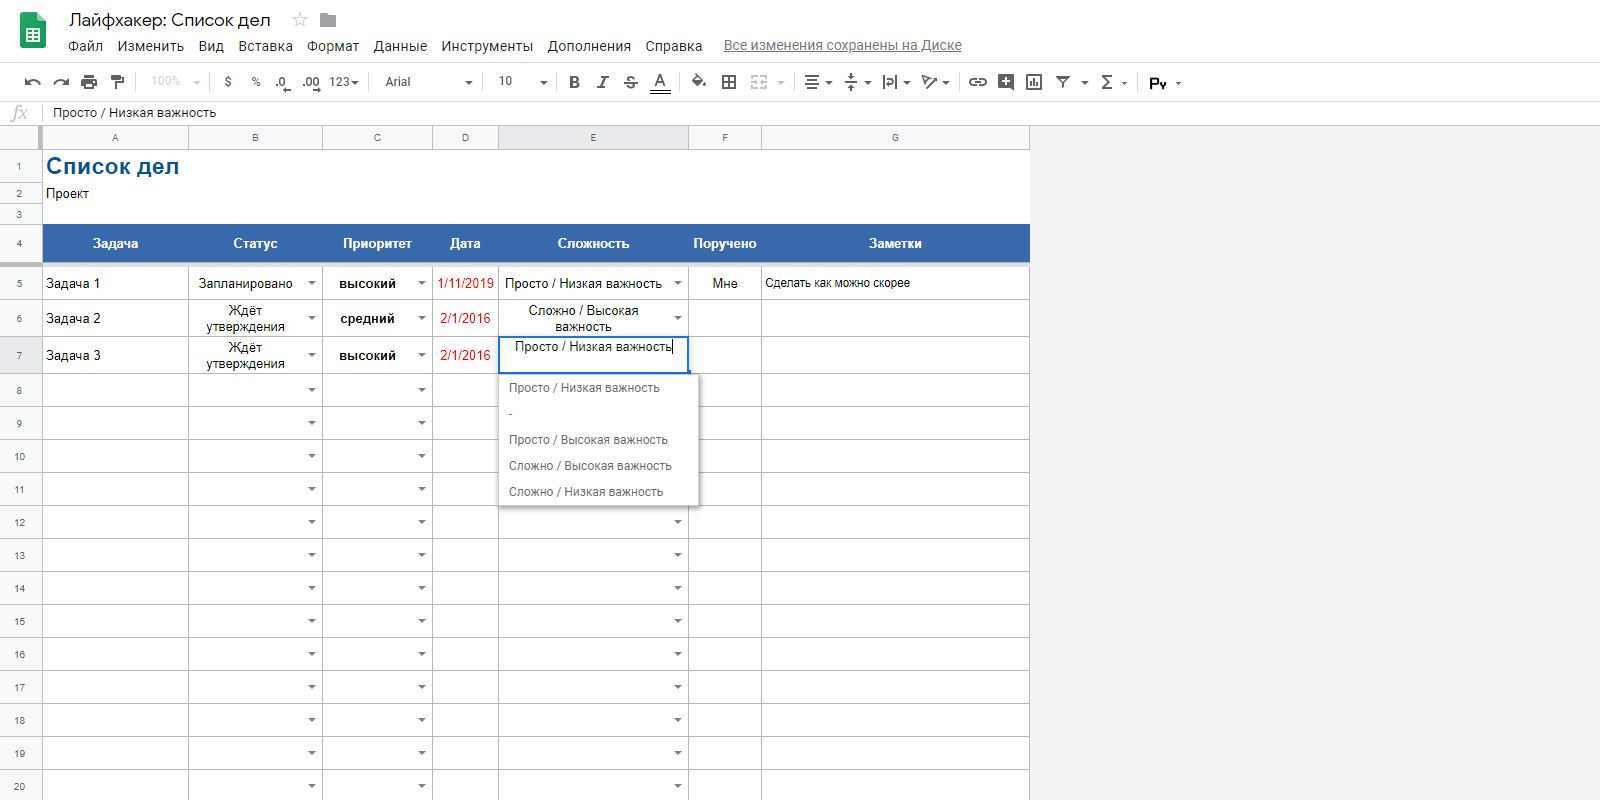
Task: Insert a chart from the toolbar
Action: (1034, 82)
